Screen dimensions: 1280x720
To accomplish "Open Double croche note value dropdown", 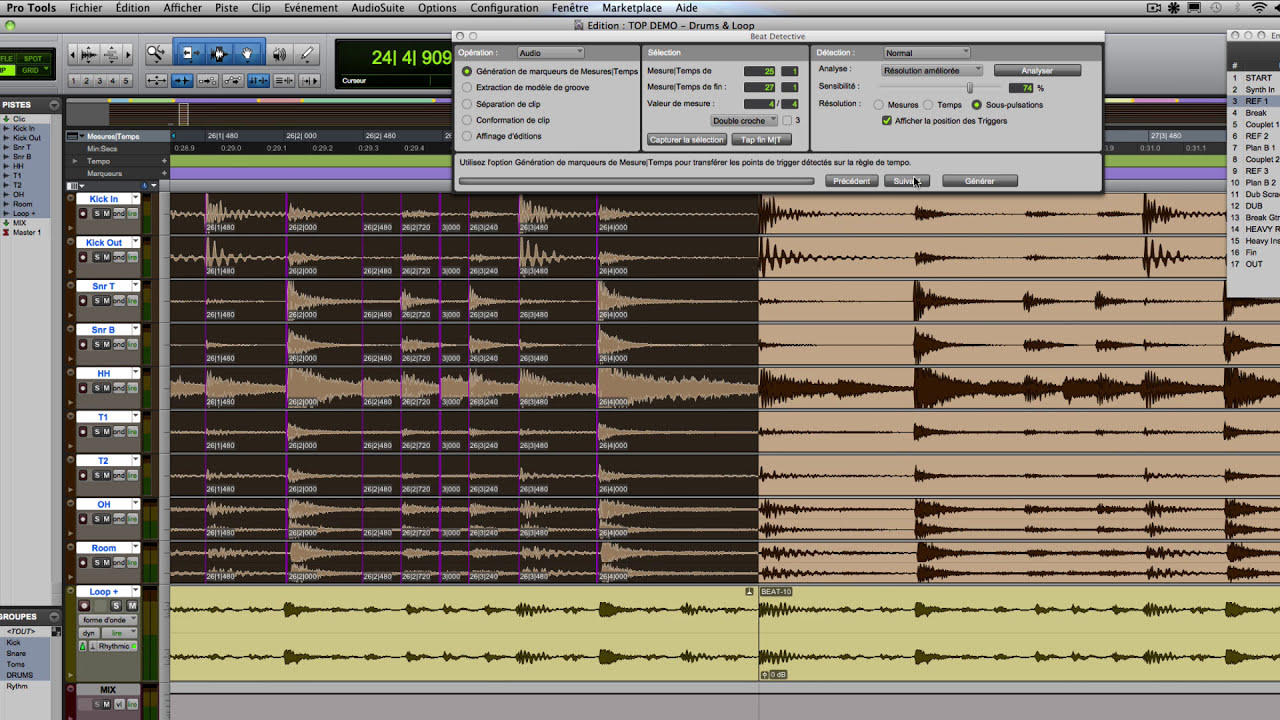I will pos(745,121).
